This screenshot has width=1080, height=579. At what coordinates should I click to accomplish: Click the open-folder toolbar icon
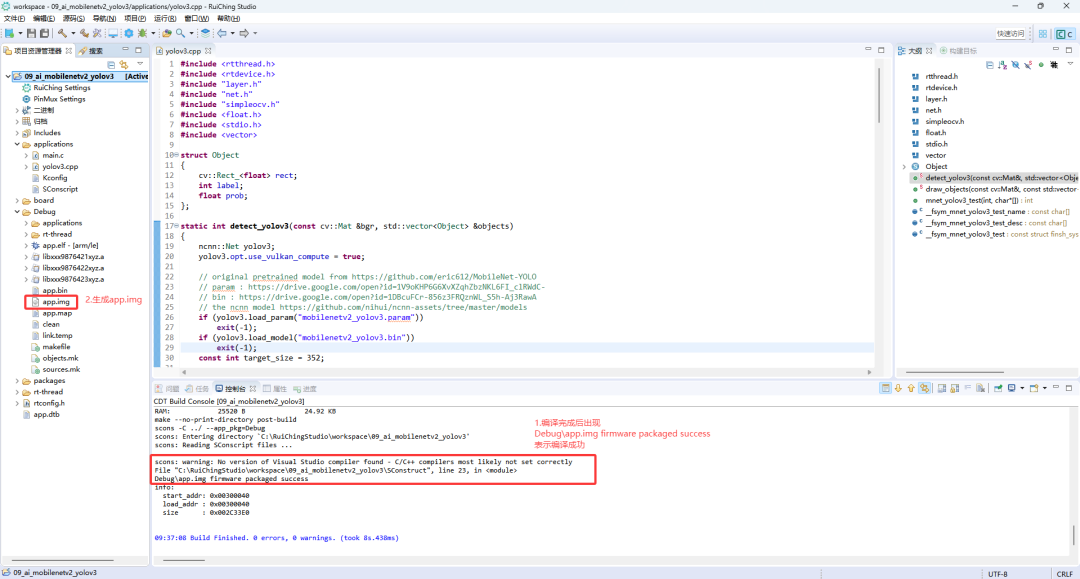(167, 33)
